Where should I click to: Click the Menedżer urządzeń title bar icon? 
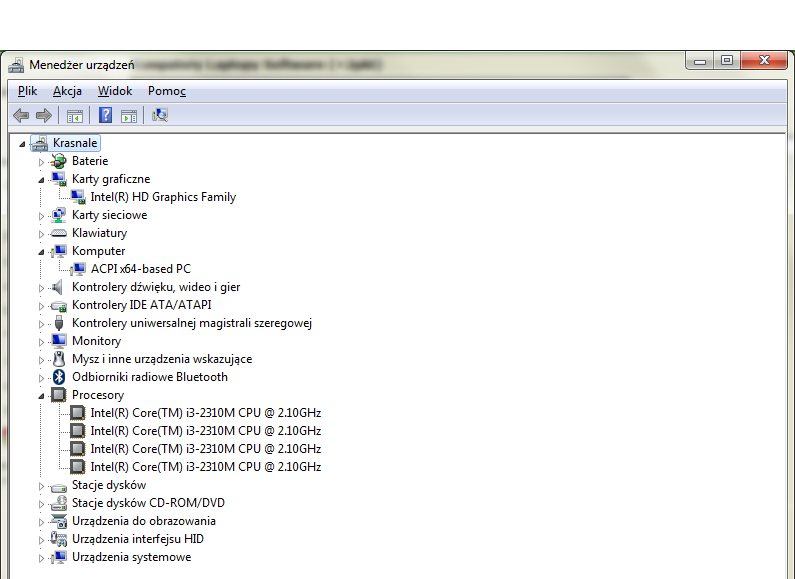tap(16, 65)
